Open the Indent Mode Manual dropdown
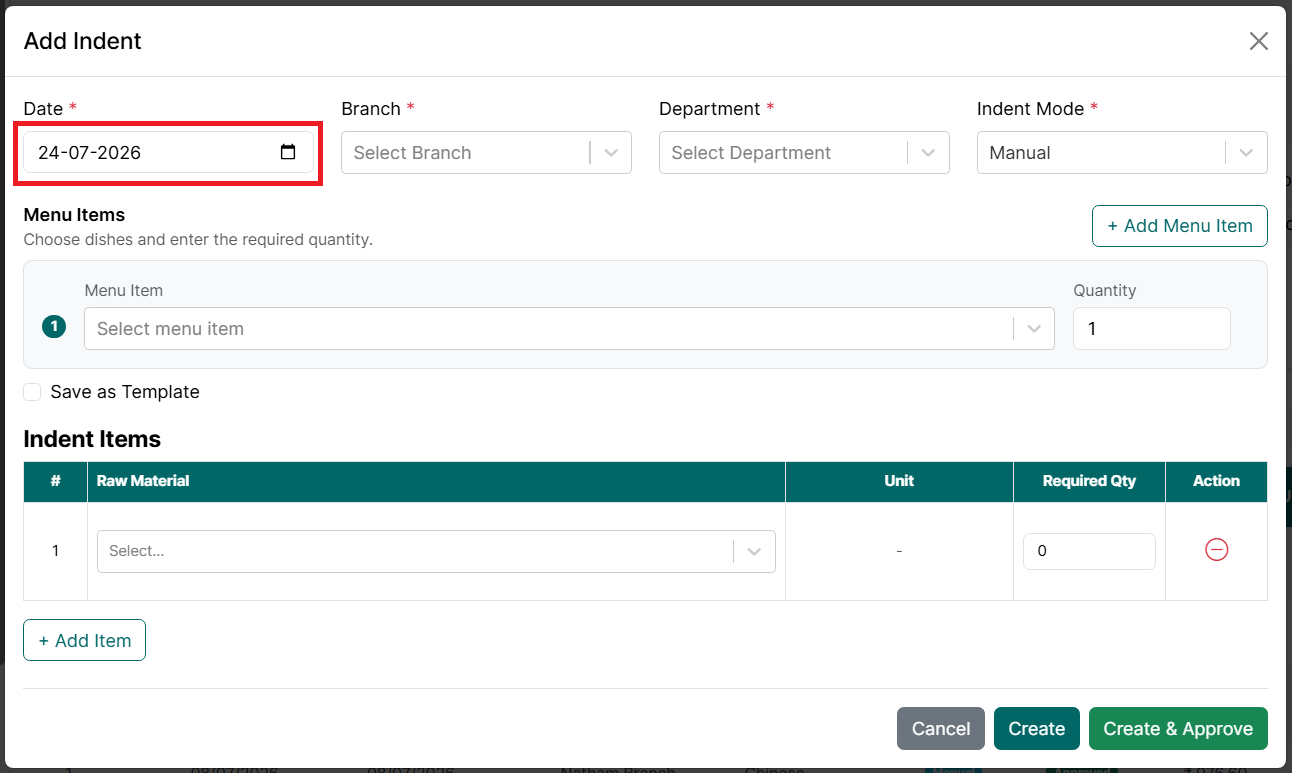 [x=1122, y=153]
